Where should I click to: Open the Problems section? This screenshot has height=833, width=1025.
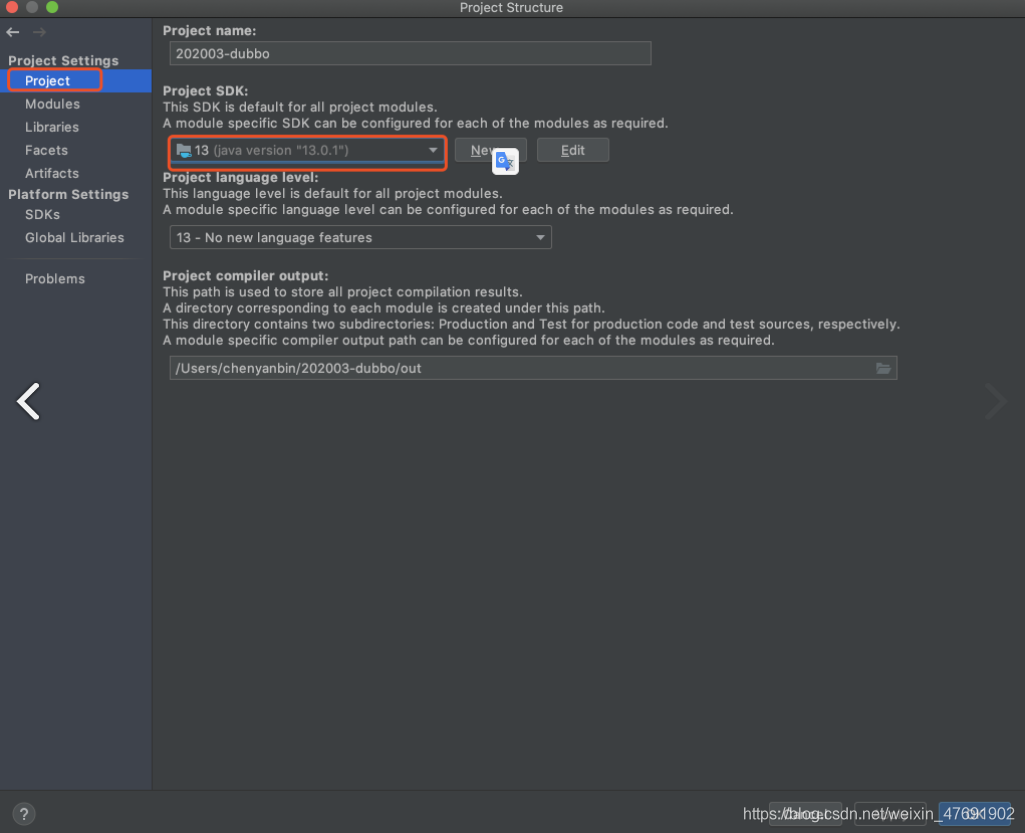(x=55, y=279)
